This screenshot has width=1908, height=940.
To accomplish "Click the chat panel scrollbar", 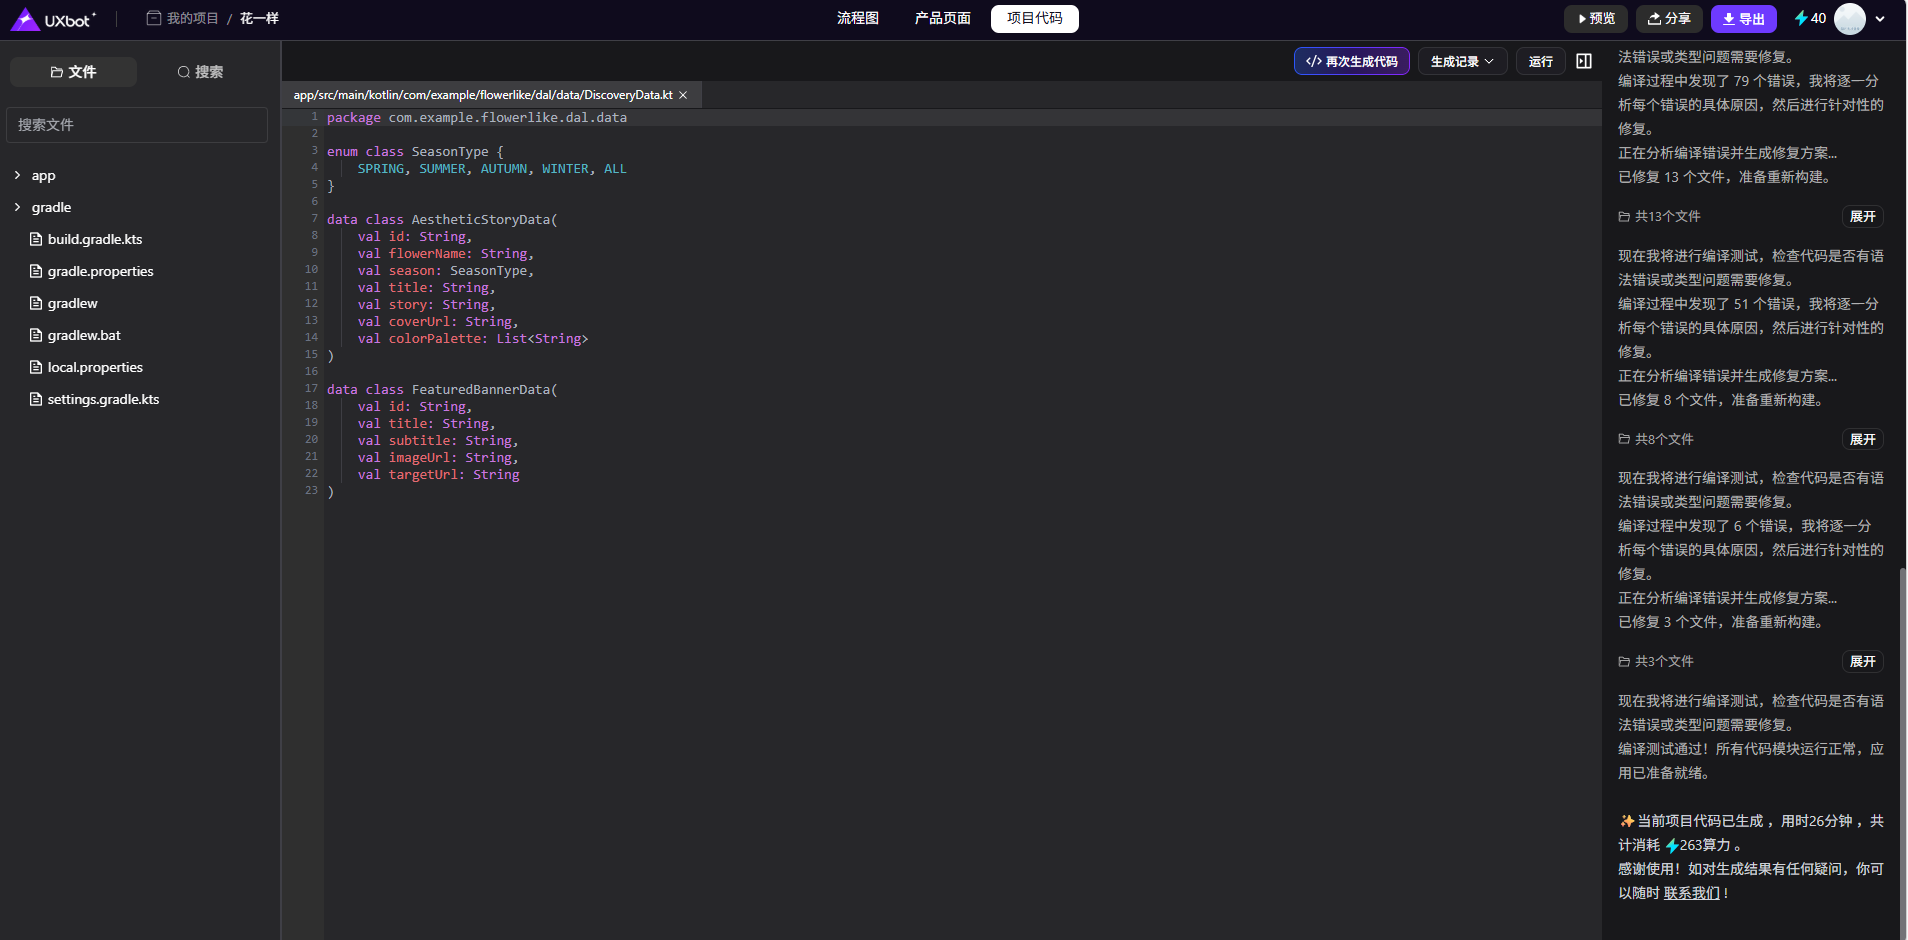I will coord(1902,750).
